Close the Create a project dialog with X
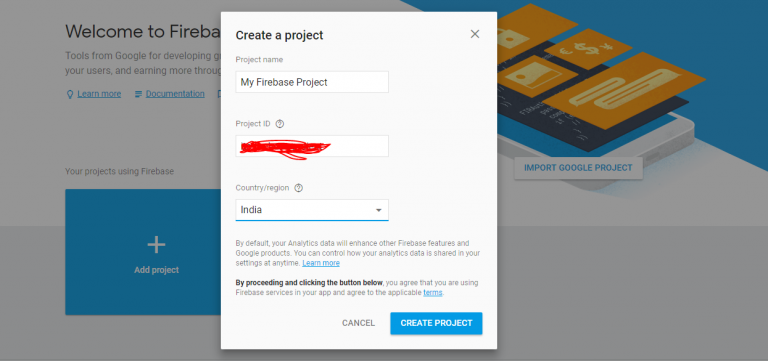This screenshot has width=768, height=361. click(475, 34)
